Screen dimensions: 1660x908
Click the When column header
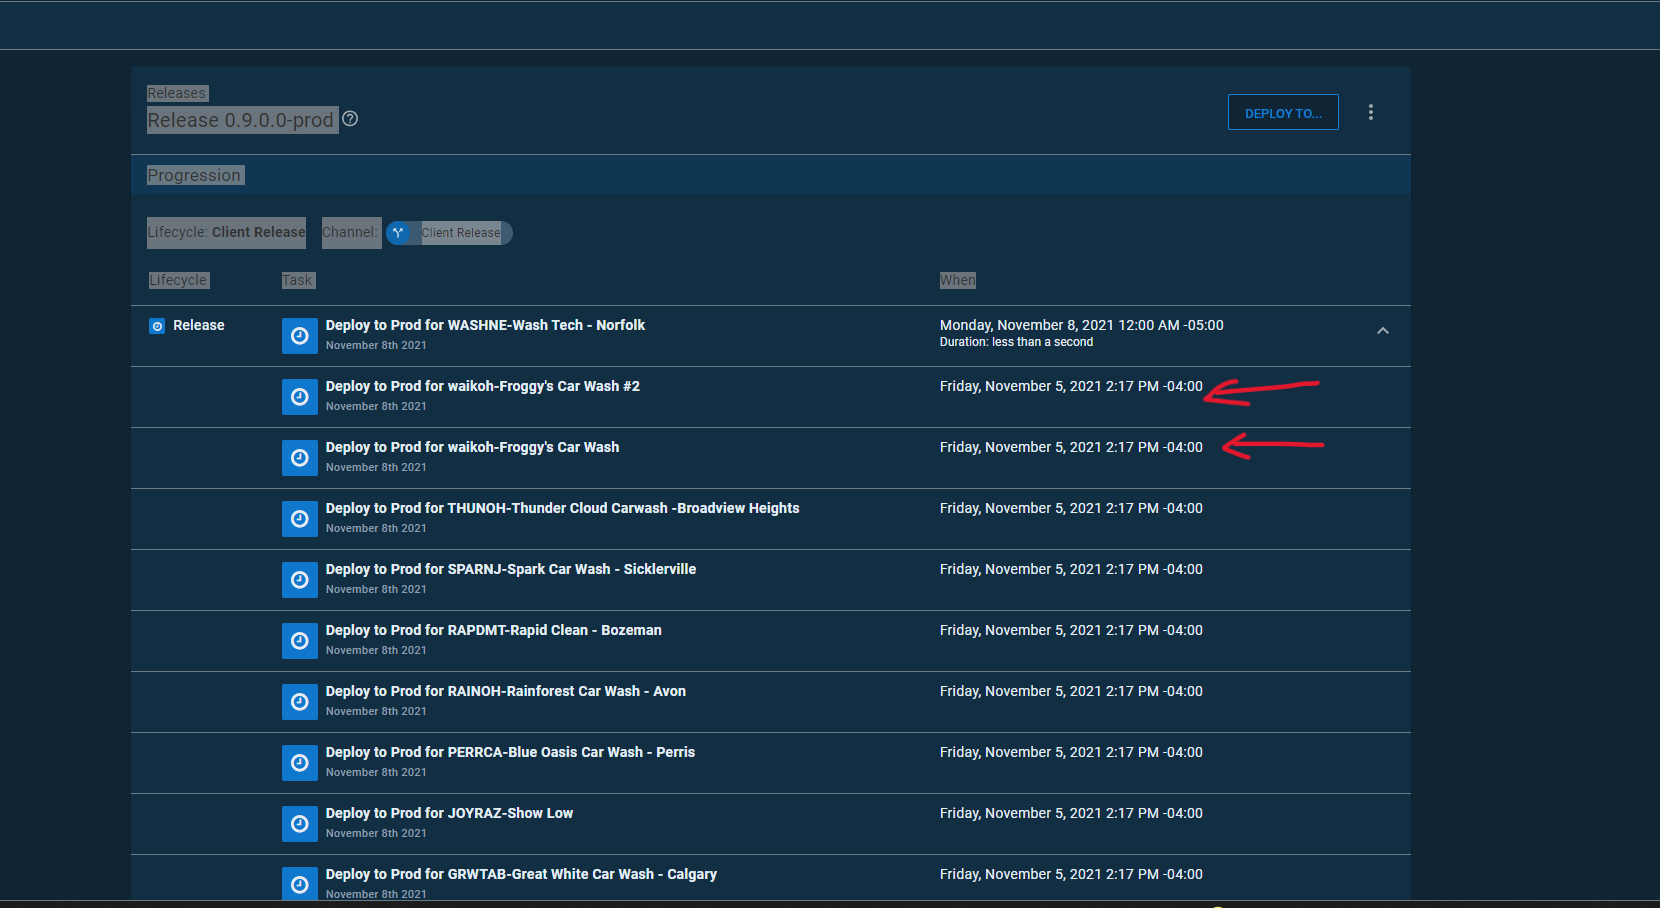(957, 280)
